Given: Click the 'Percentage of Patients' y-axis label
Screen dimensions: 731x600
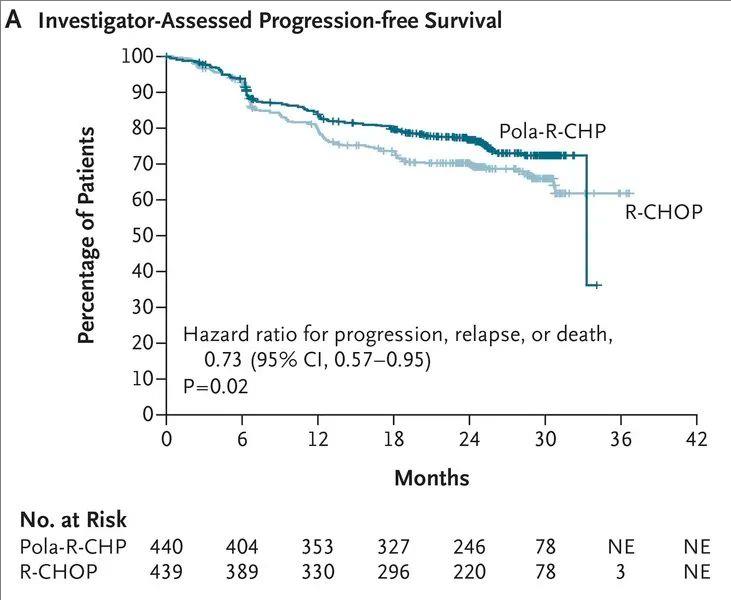Looking at the screenshot, I should point(87,235).
